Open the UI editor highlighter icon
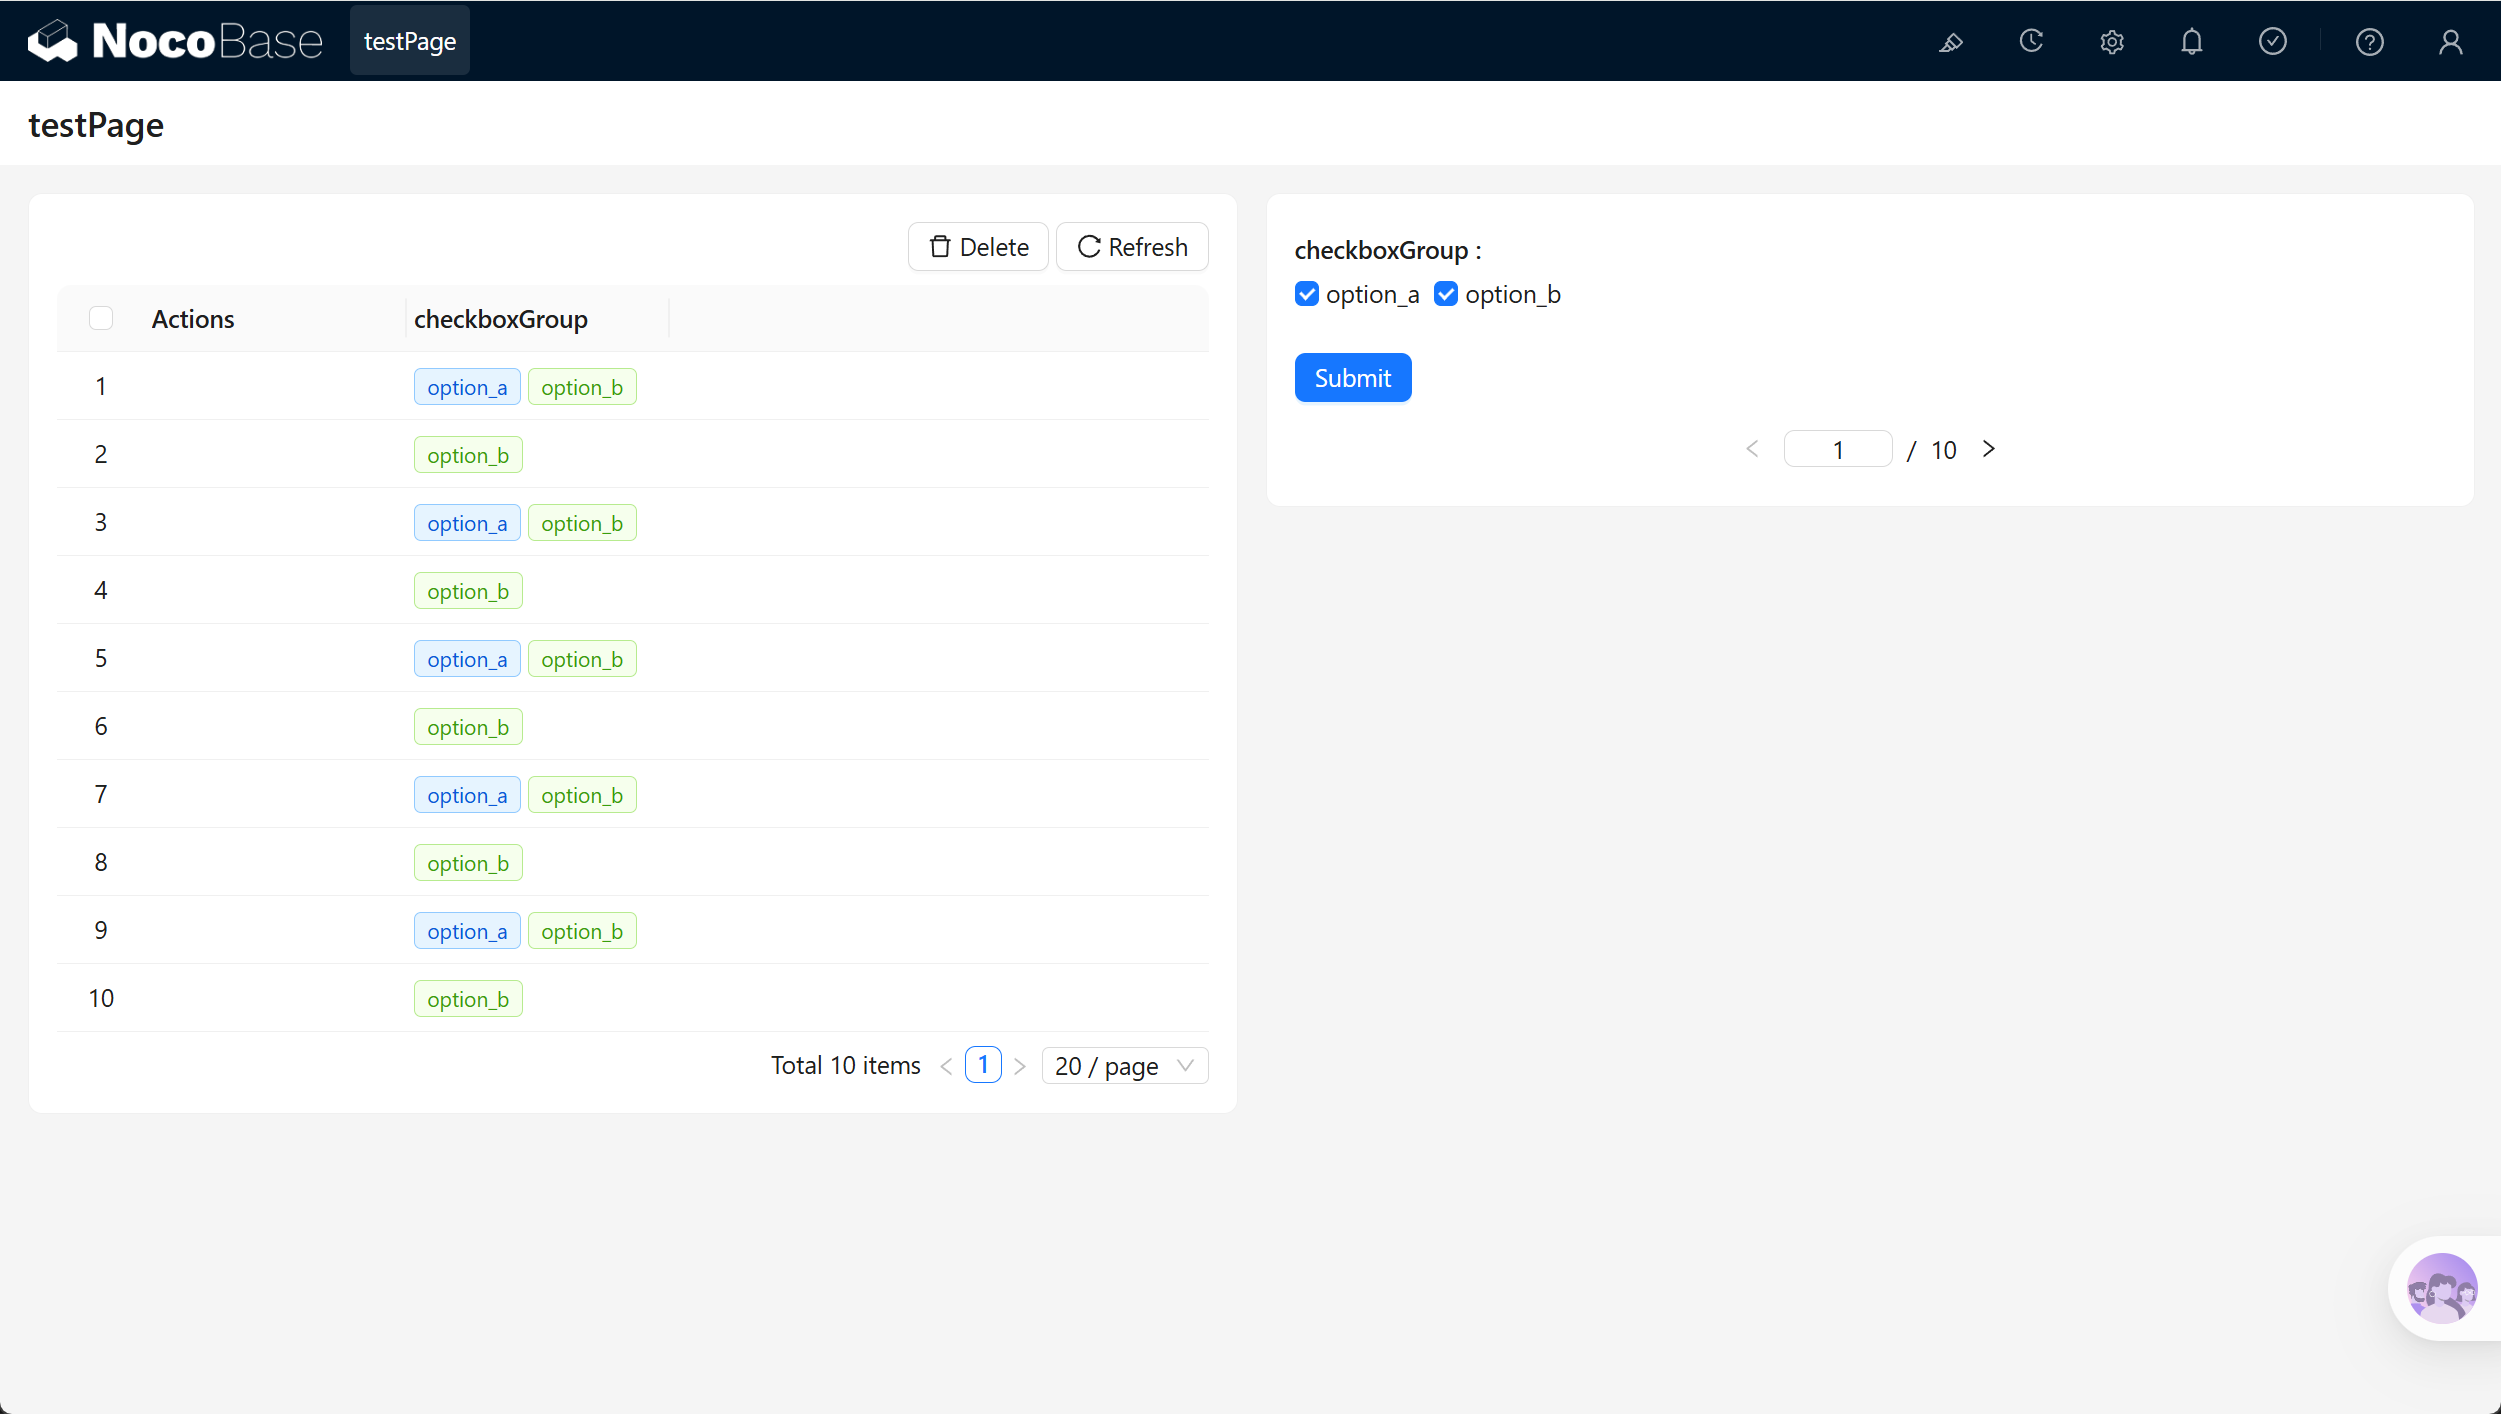Image resolution: width=2501 pixels, height=1414 pixels. [x=1950, y=42]
